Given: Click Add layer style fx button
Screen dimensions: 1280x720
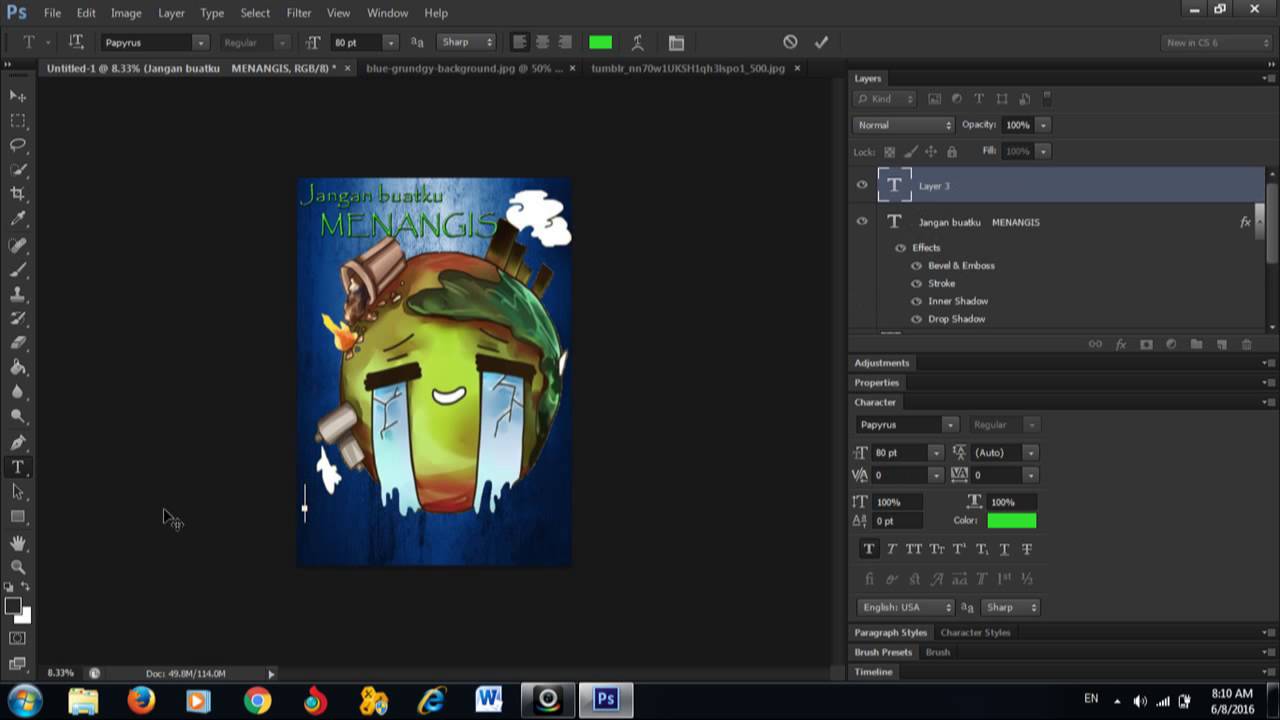Looking at the screenshot, I should point(1121,344).
